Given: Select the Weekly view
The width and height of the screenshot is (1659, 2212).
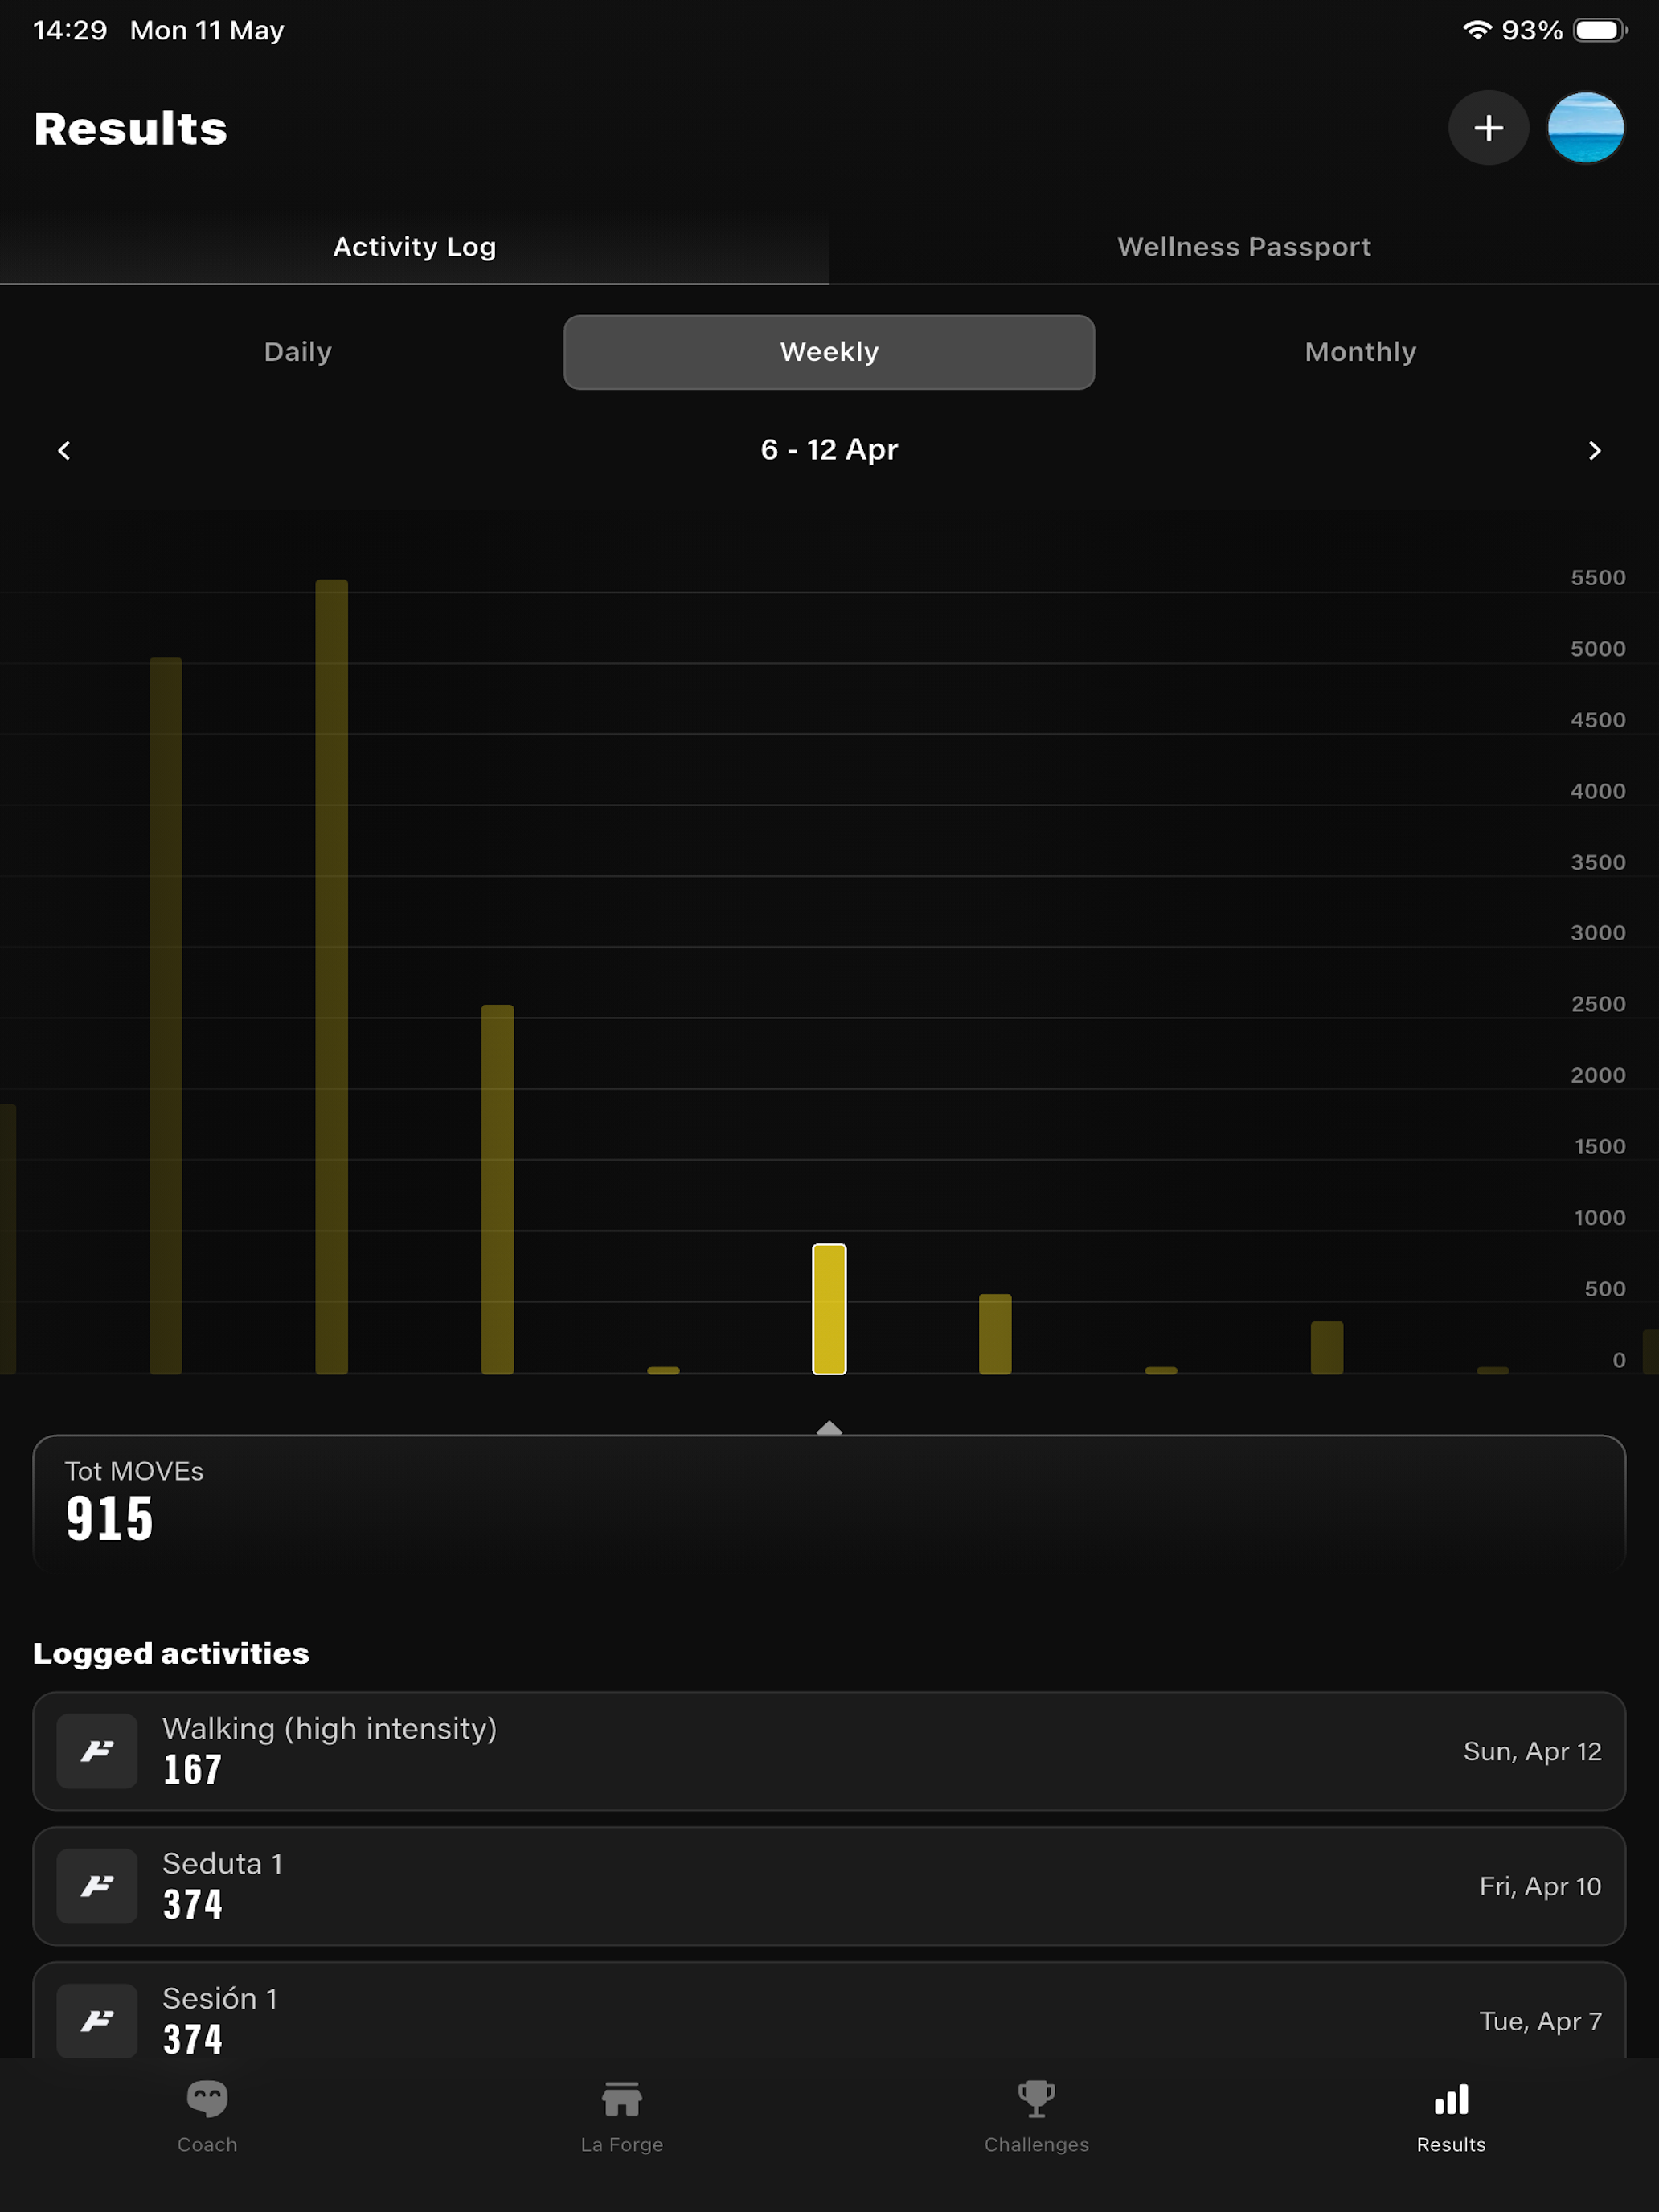Looking at the screenshot, I should point(829,352).
